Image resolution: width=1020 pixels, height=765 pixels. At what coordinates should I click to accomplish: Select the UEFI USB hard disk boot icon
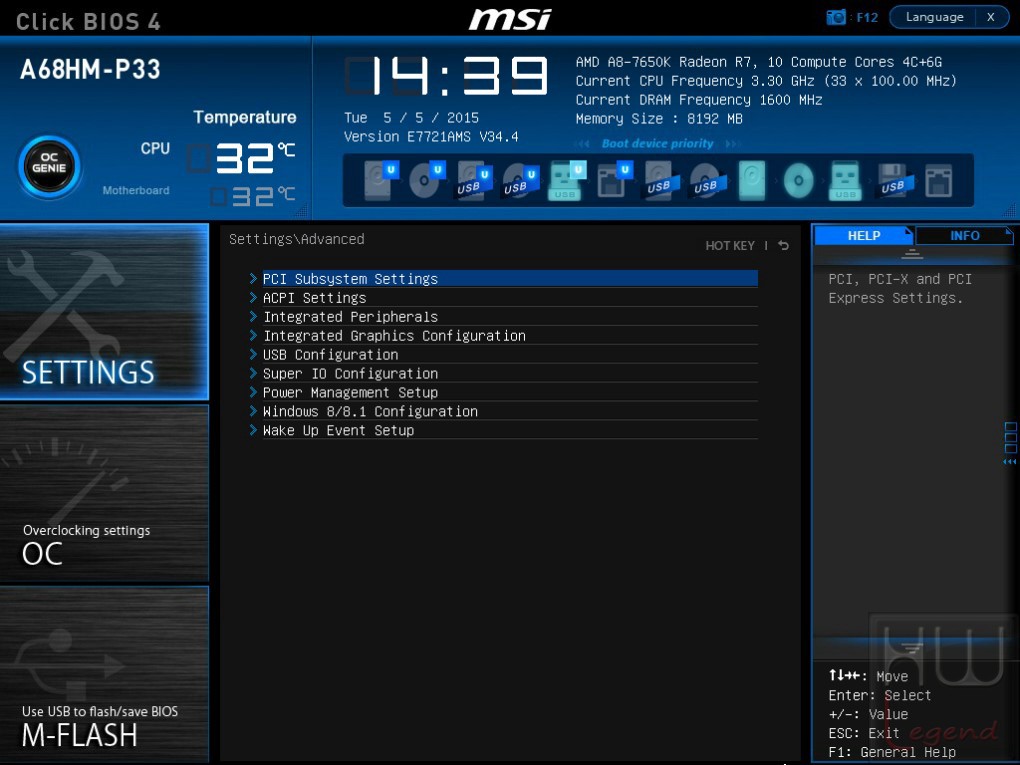pos(474,180)
